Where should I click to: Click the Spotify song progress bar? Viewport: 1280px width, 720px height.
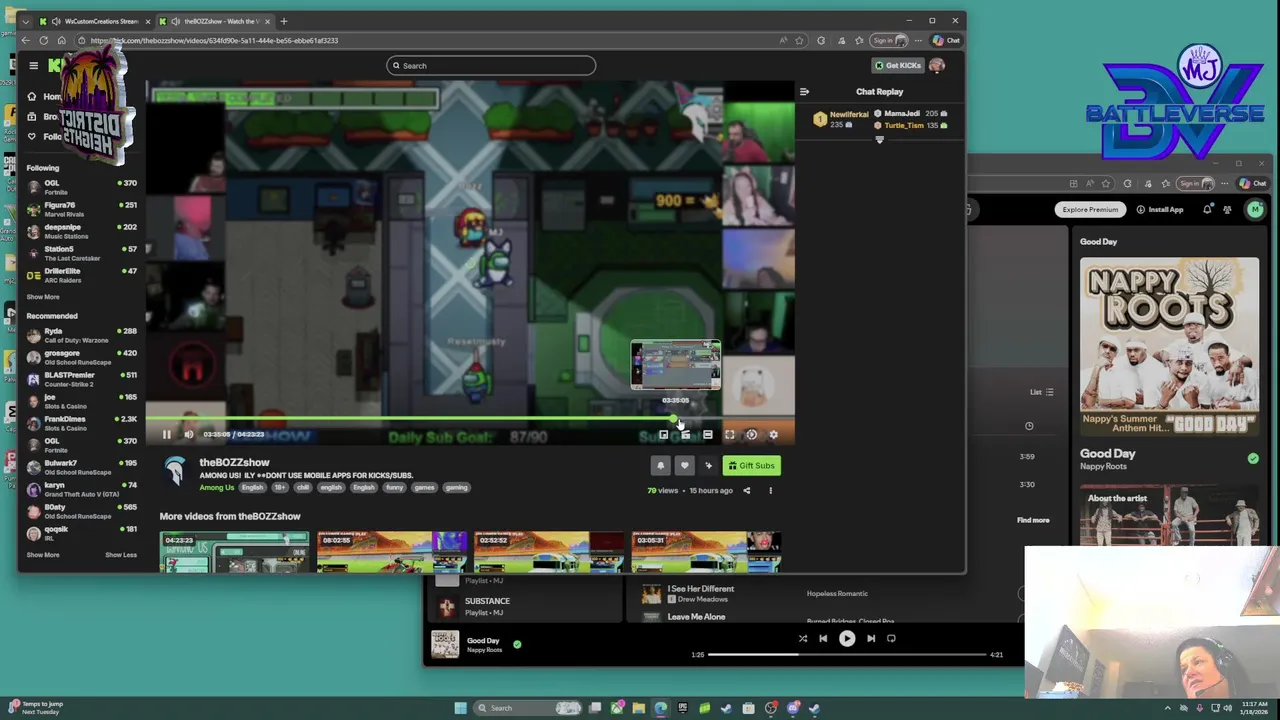pos(848,655)
